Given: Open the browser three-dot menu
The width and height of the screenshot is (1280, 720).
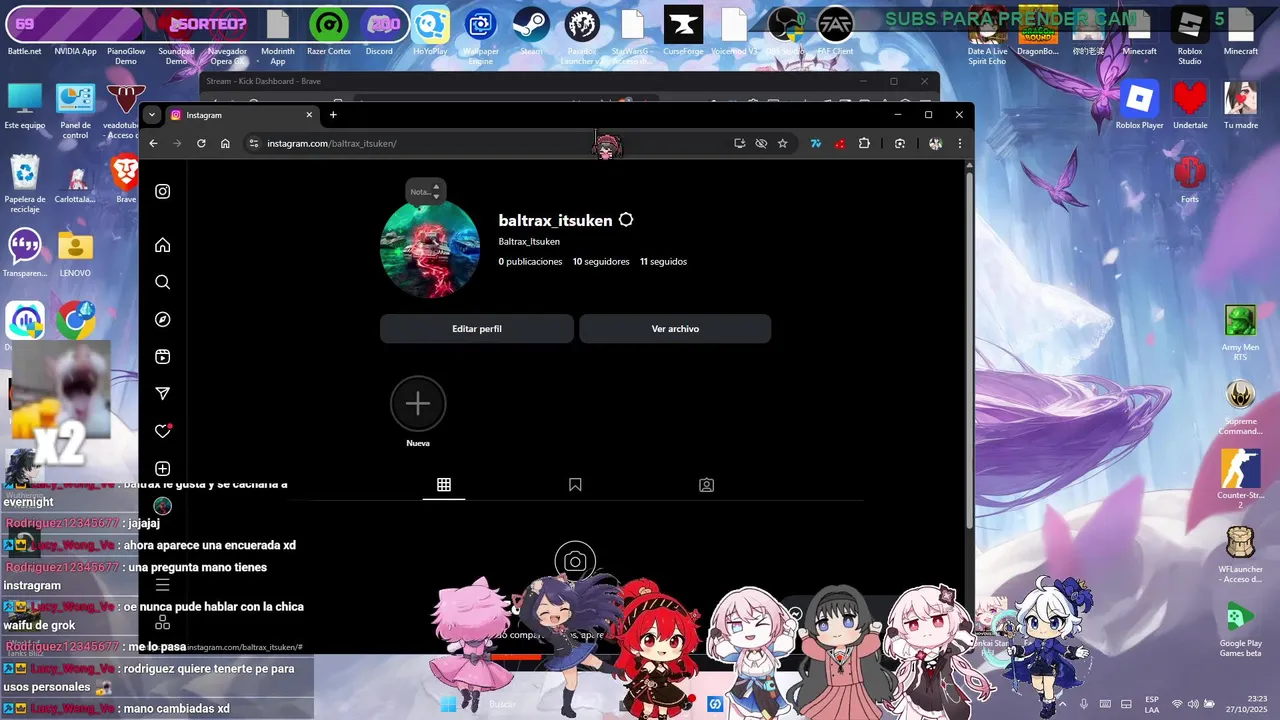Looking at the screenshot, I should (x=959, y=143).
